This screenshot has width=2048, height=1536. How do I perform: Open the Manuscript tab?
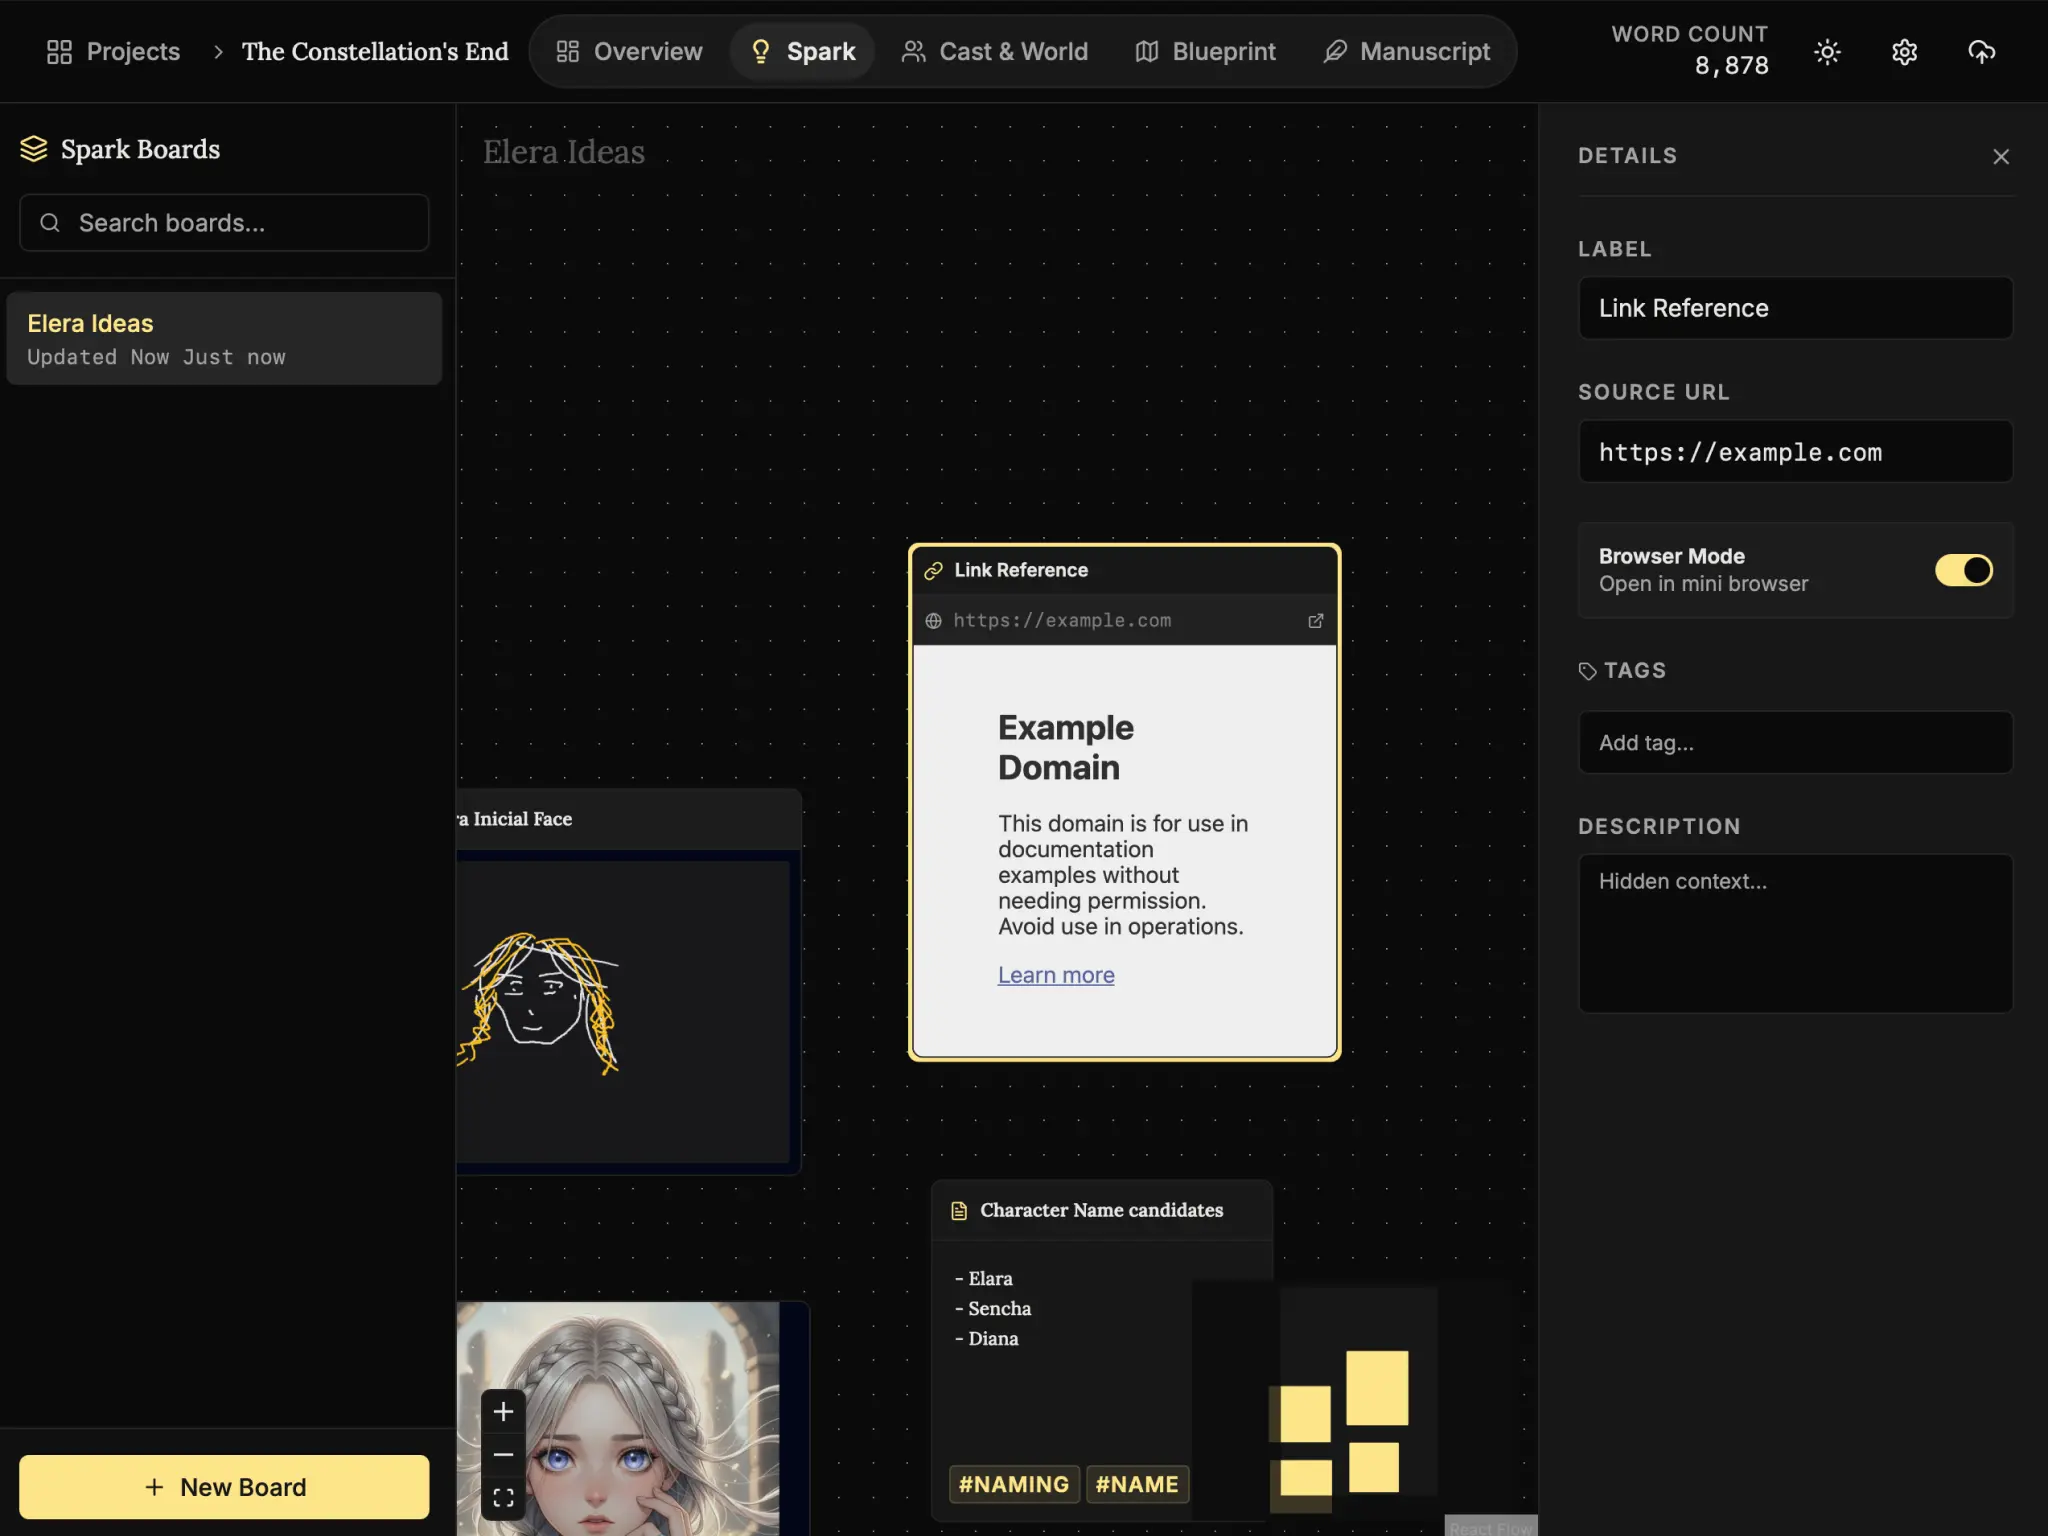tap(1406, 52)
